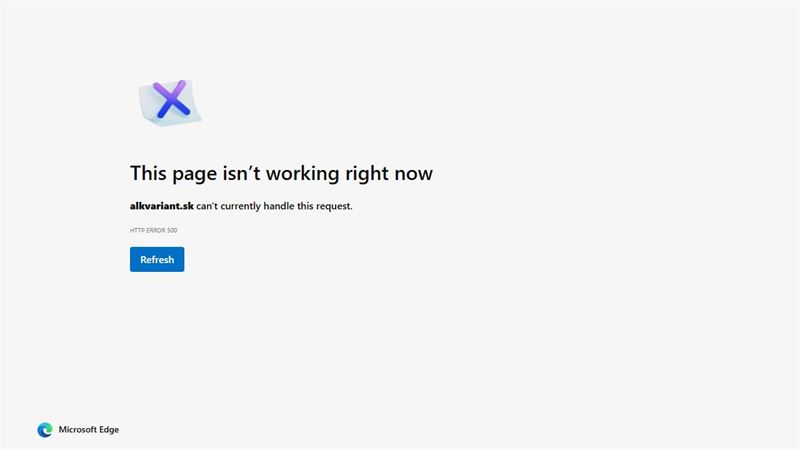
Task: Click the number 500 in the error code
Action: [x=172, y=230]
